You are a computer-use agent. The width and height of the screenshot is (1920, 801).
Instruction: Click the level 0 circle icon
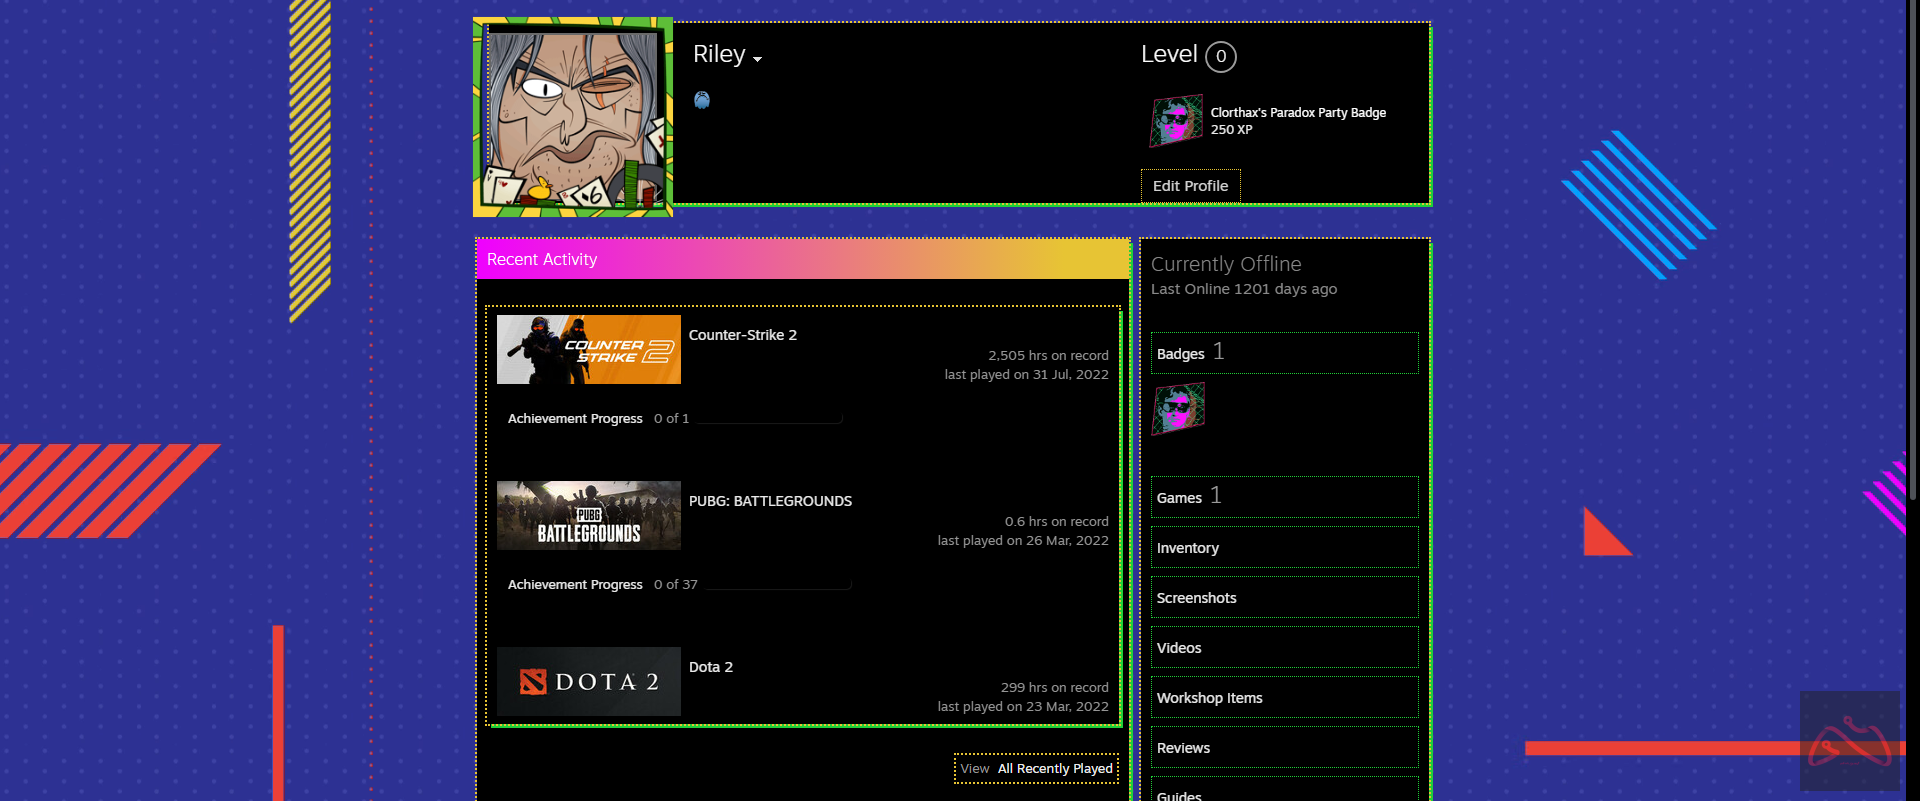(x=1220, y=57)
